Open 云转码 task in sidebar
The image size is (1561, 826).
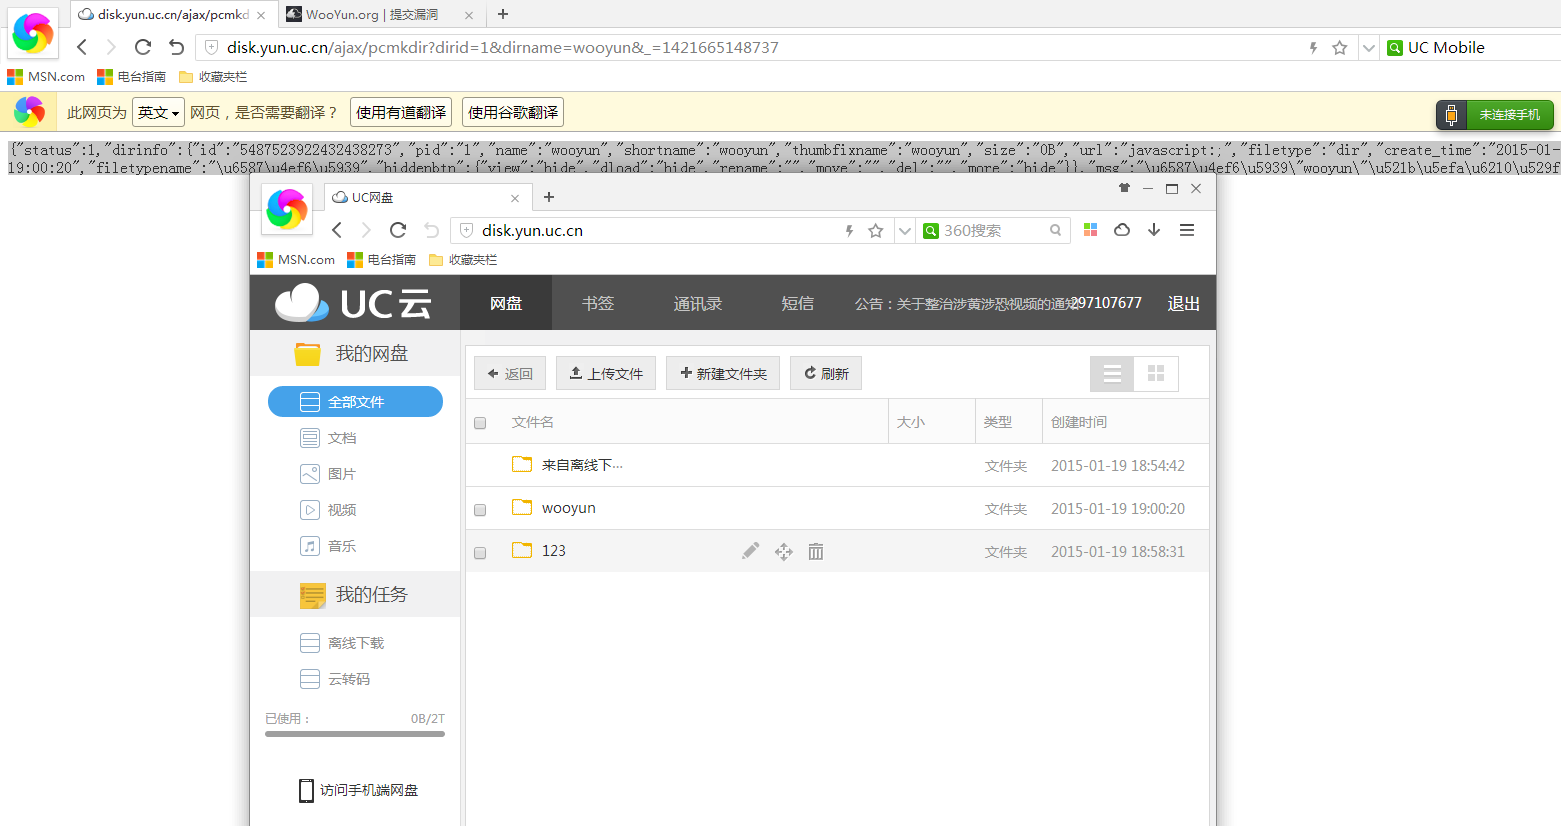click(x=335, y=679)
